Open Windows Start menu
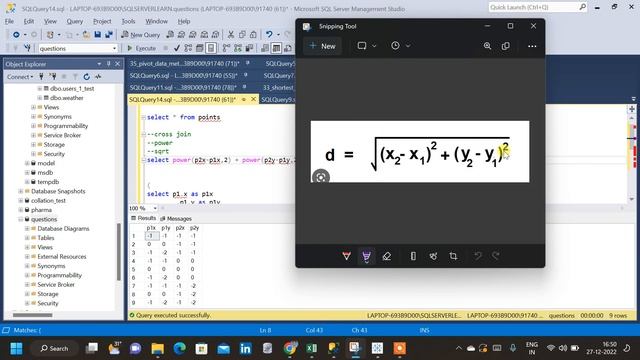The width and height of the screenshot is (640, 360). pos(16,349)
